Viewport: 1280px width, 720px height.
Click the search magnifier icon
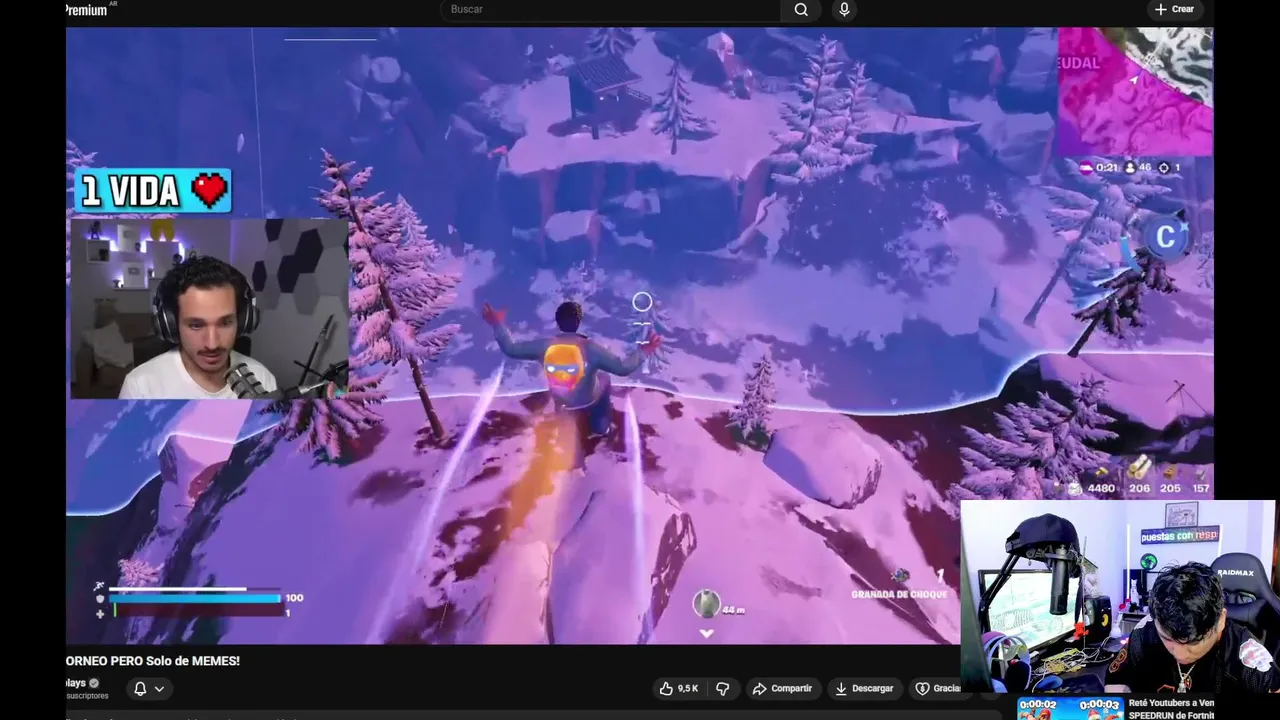[x=801, y=10]
